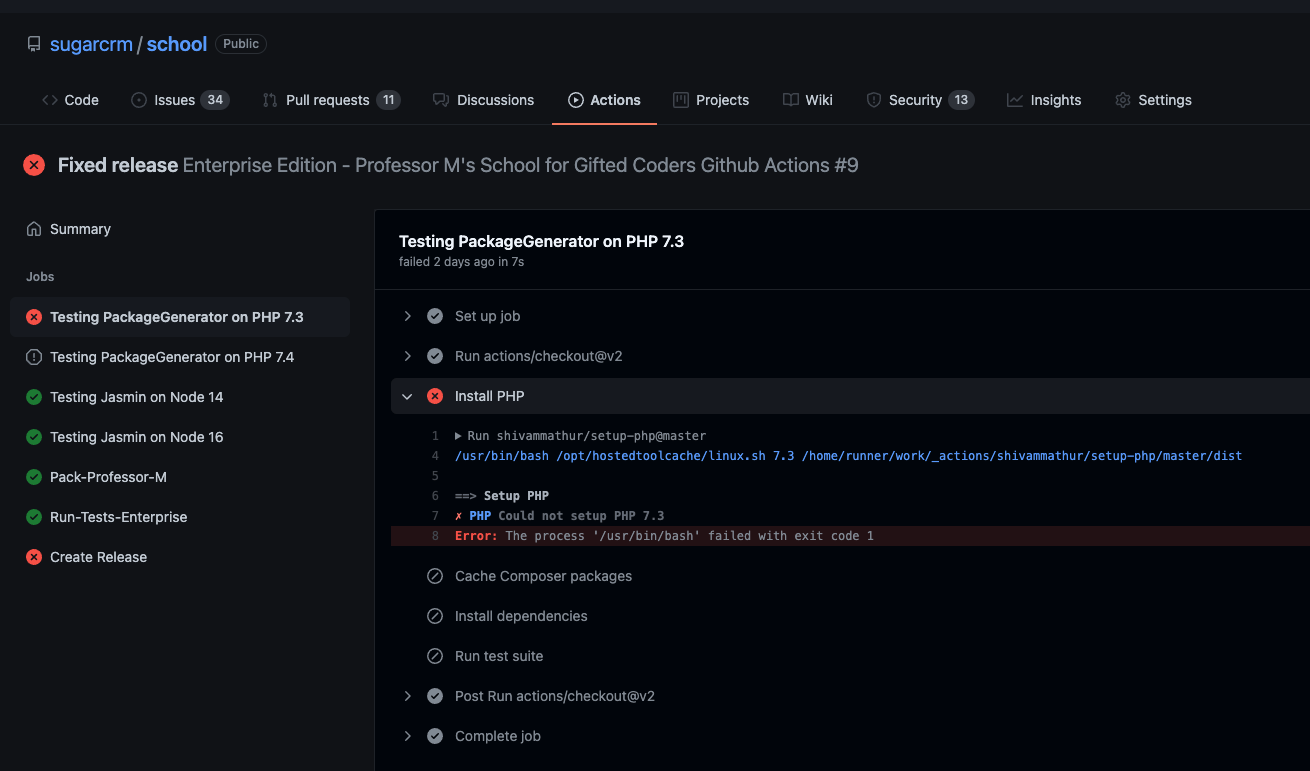Viewport: 1310px width, 771px height.
Task: Open the Insights tab
Action: click(1044, 100)
